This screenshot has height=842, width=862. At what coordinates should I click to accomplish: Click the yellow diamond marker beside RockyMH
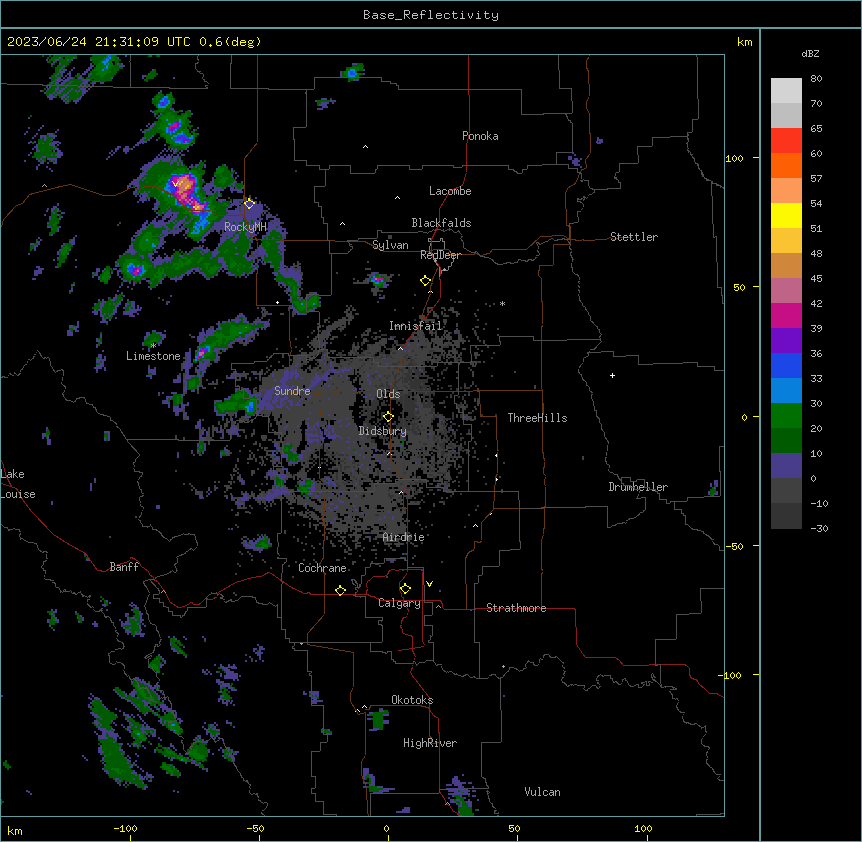[x=249, y=204]
